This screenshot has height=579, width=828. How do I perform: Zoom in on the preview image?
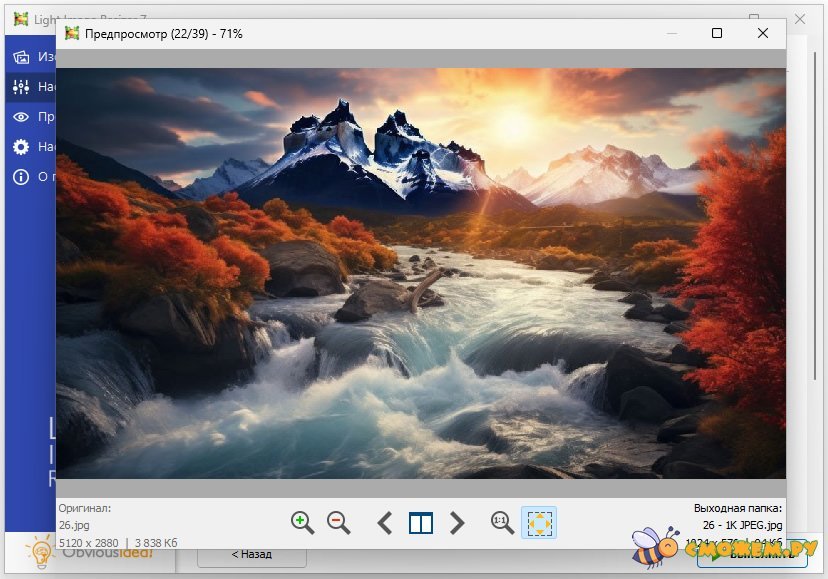[302, 522]
